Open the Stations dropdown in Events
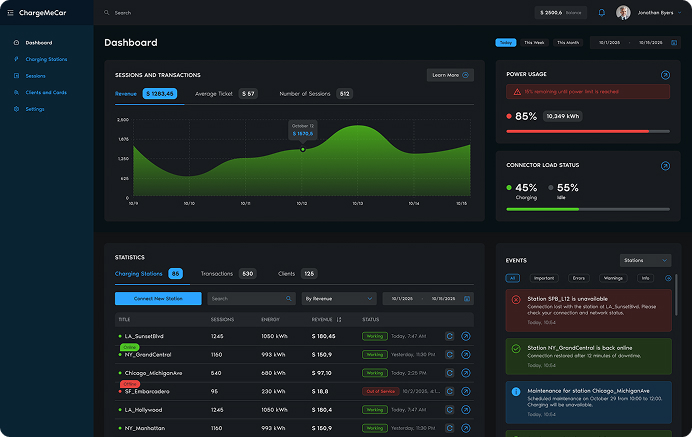 tap(645, 260)
